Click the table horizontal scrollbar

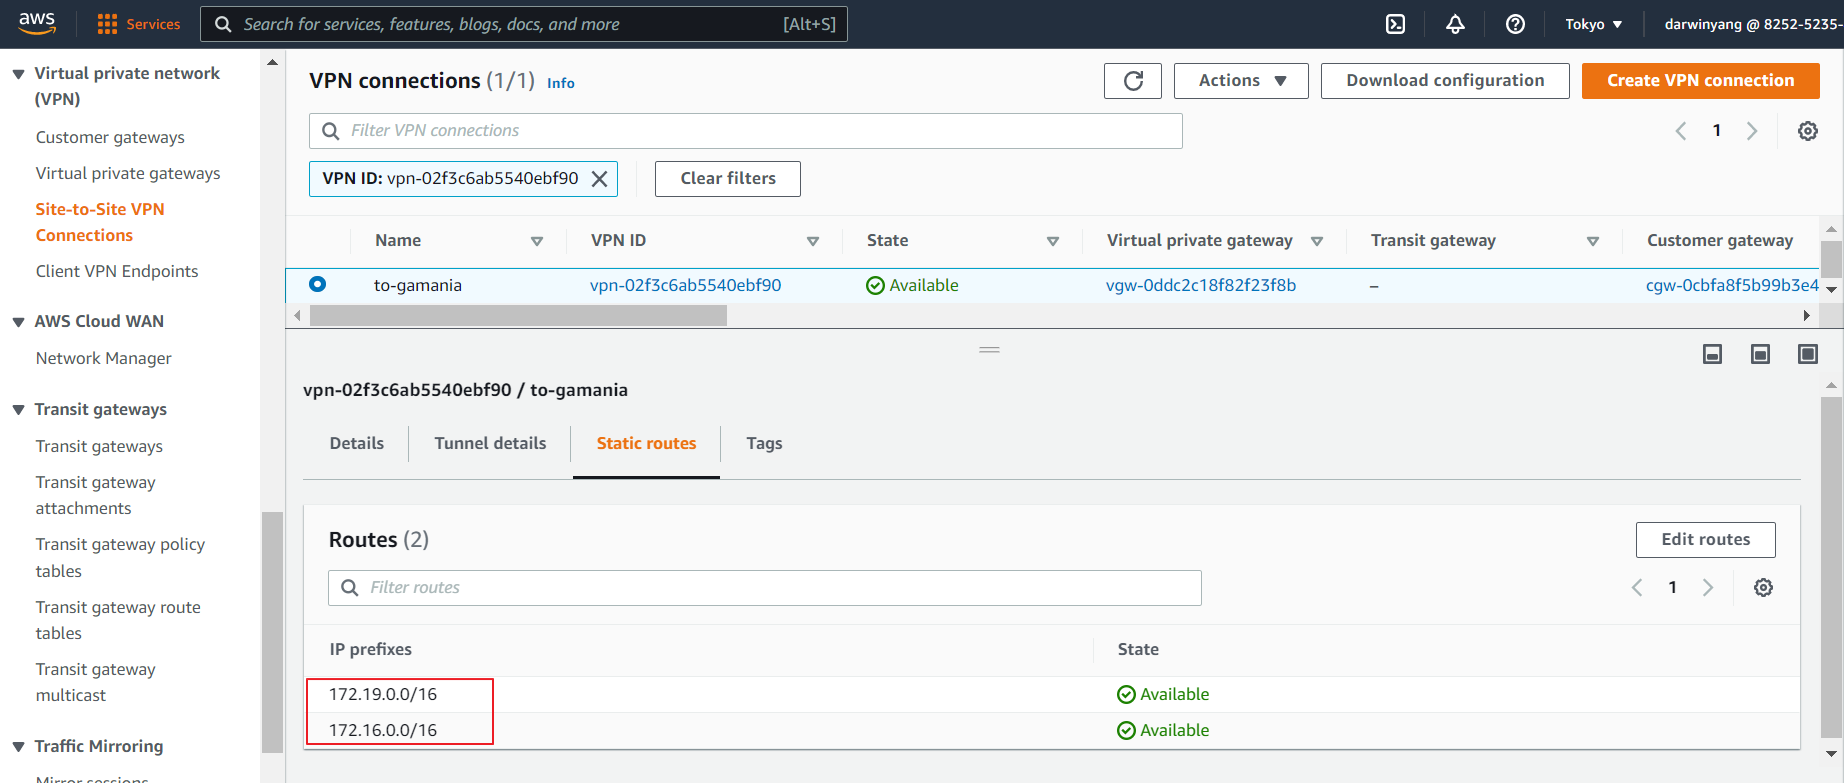click(518, 316)
